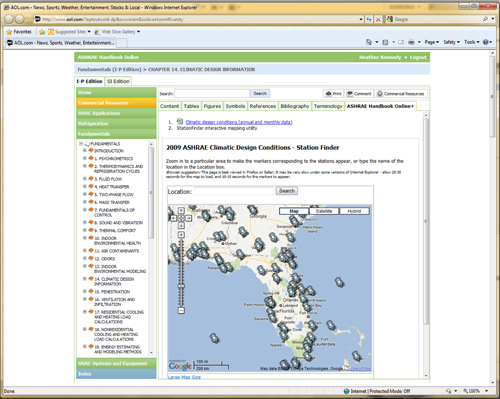
Task: Click the Comment button in handbook toolbar
Action: tap(359, 94)
